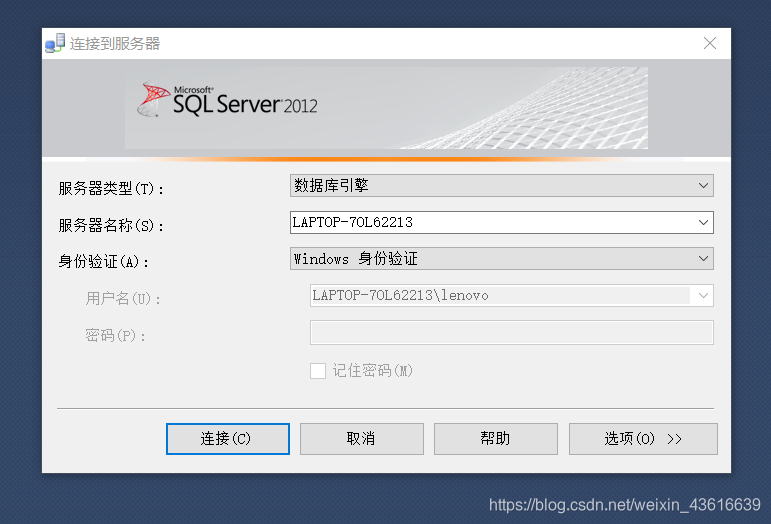This screenshot has height=524, width=771.
Task: Click the SQL Server 2012 logo
Action: pos(228,100)
